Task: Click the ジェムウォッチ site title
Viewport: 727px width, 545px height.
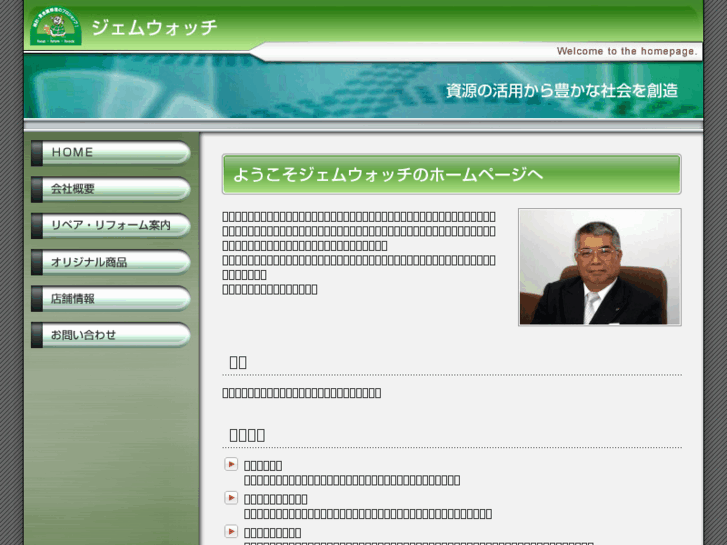Action: point(154,28)
